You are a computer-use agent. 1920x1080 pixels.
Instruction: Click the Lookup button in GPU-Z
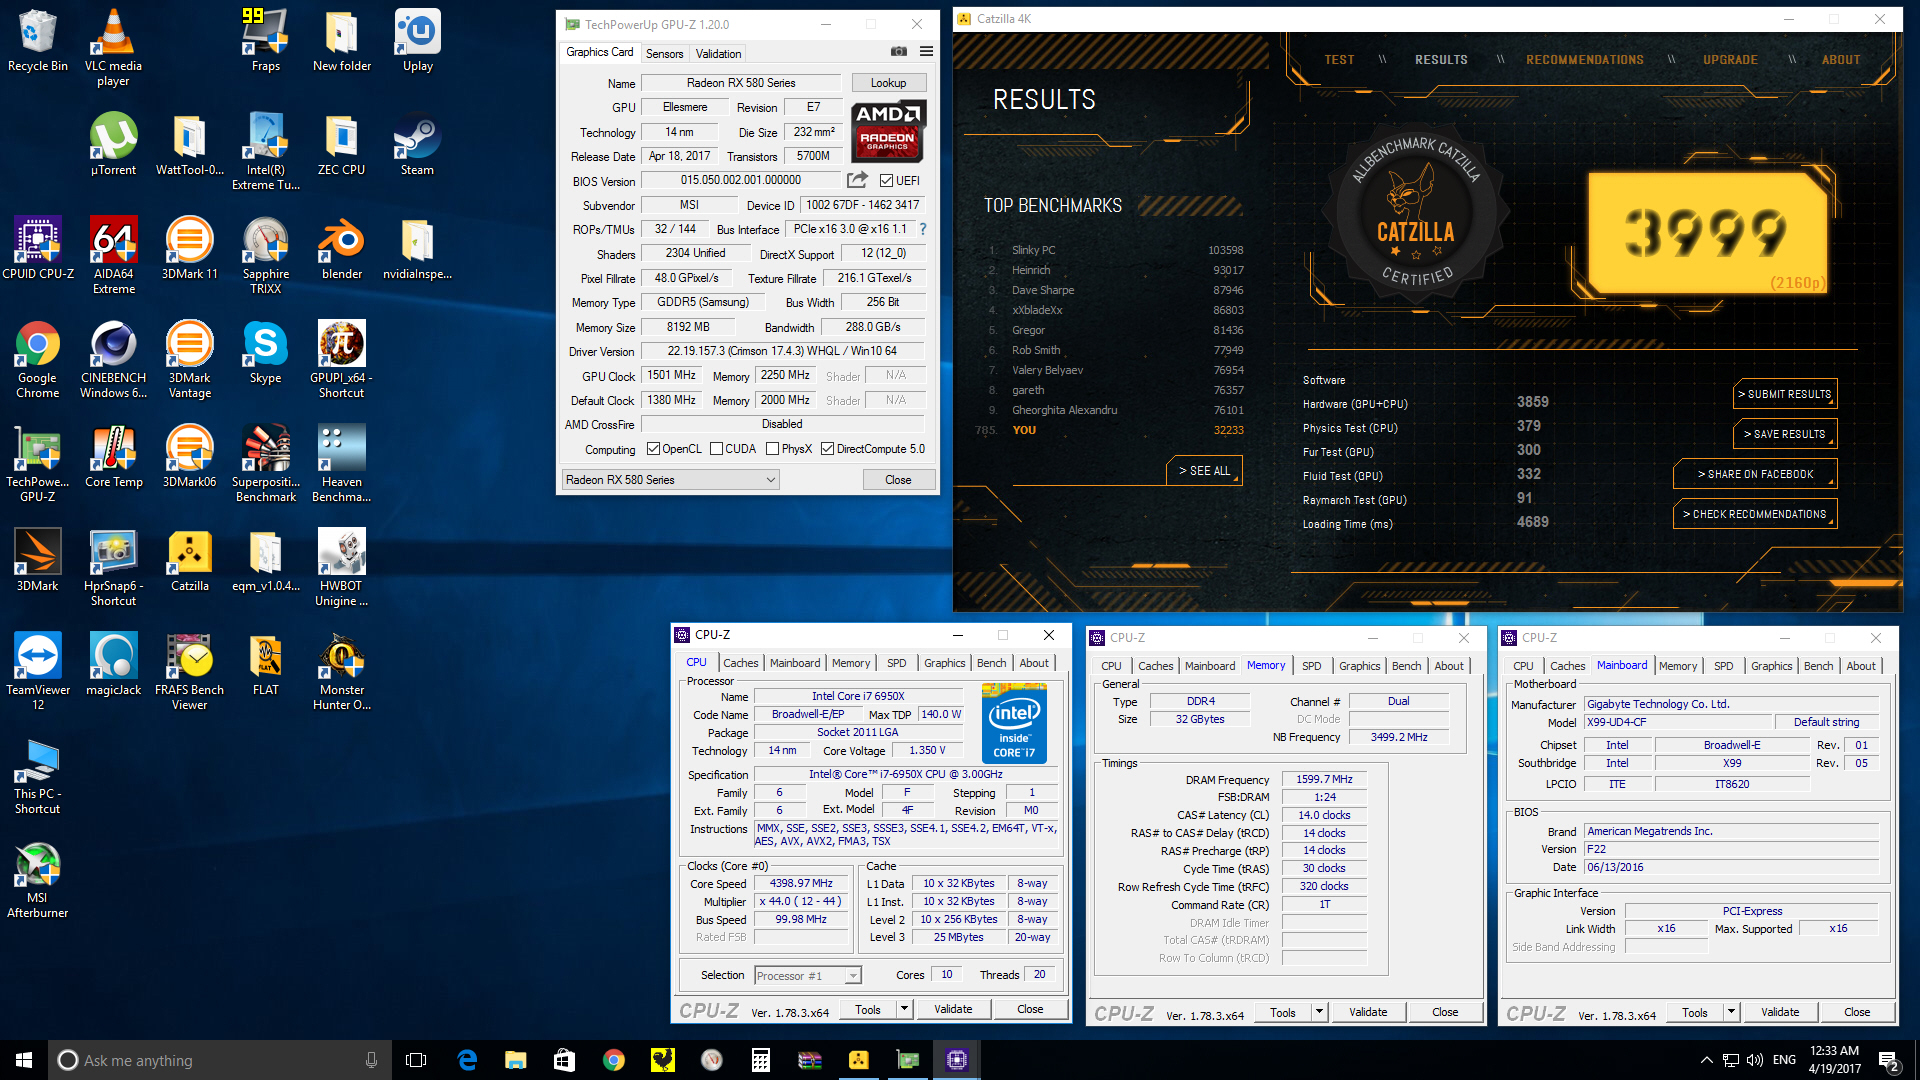coord(888,83)
